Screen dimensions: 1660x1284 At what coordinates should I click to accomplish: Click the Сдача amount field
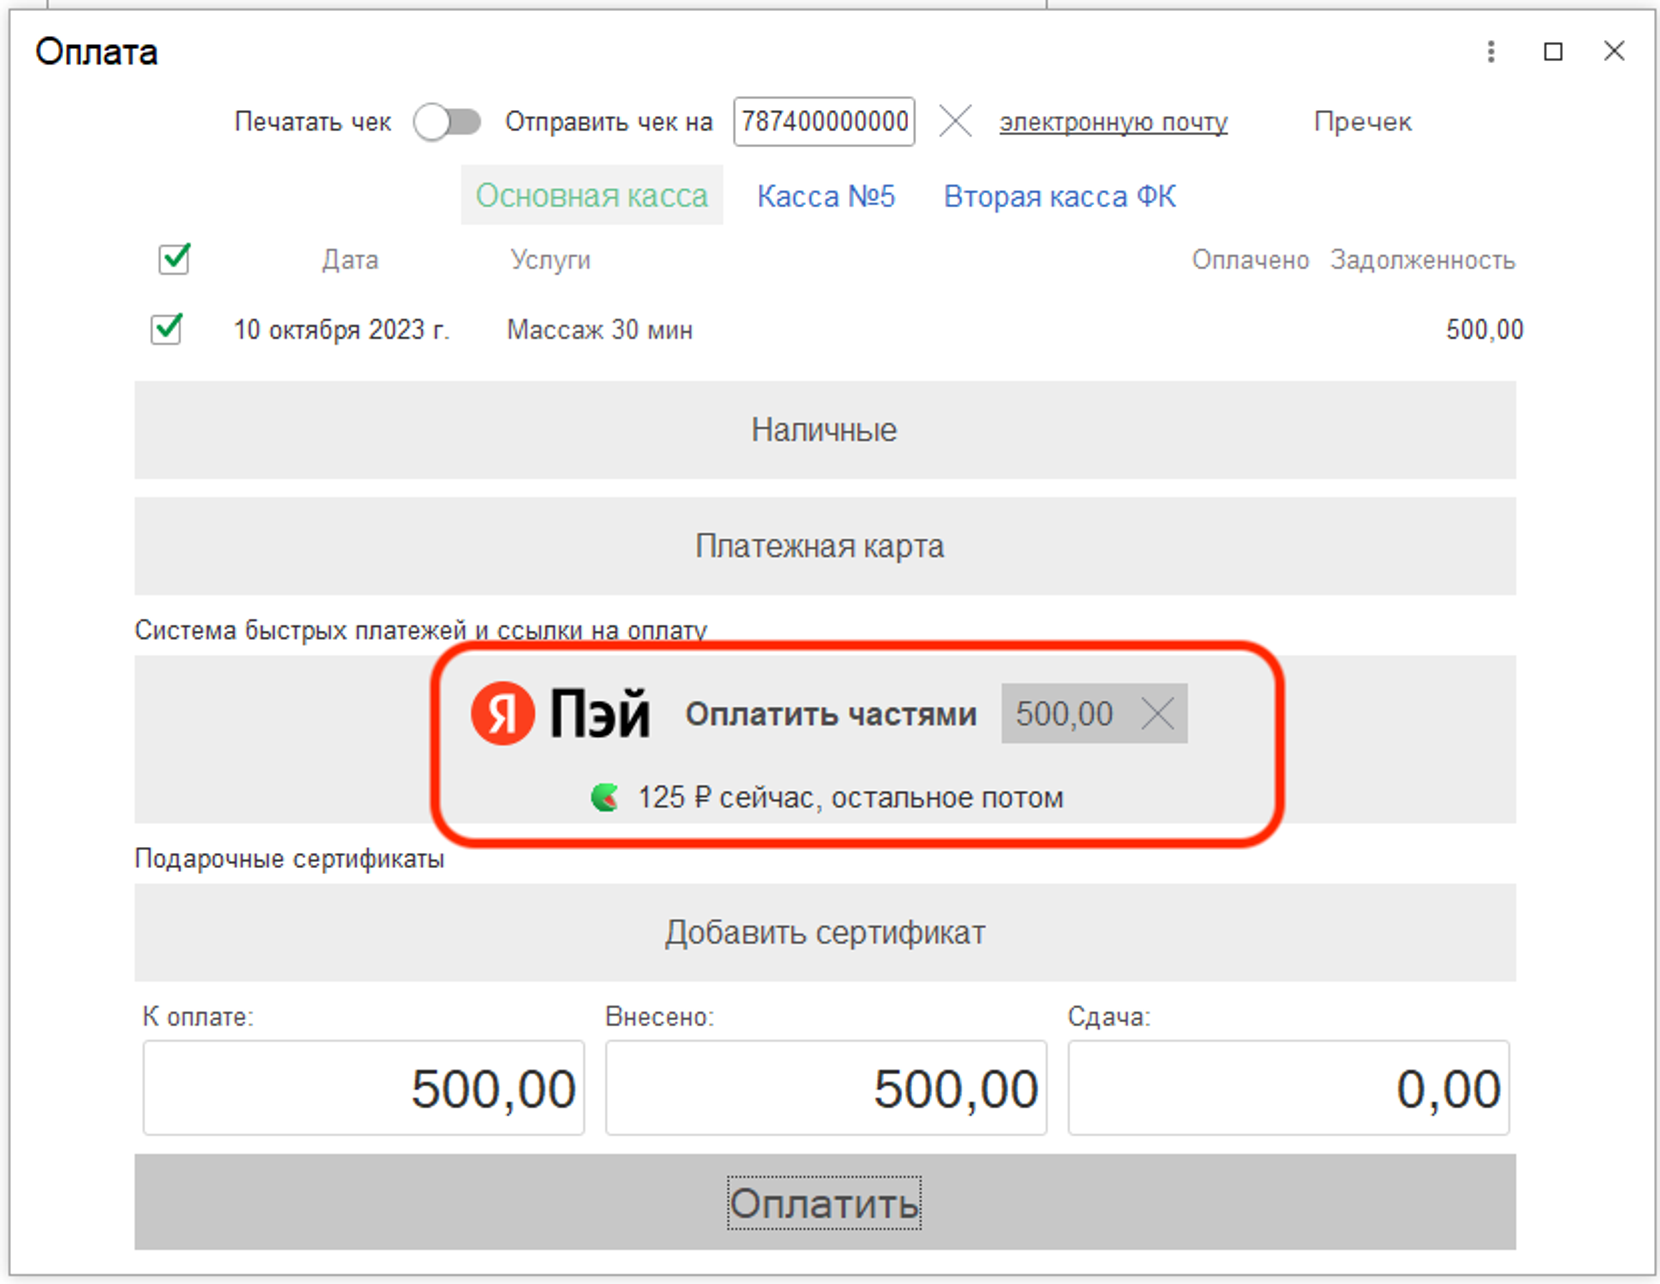click(x=1288, y=1087)
